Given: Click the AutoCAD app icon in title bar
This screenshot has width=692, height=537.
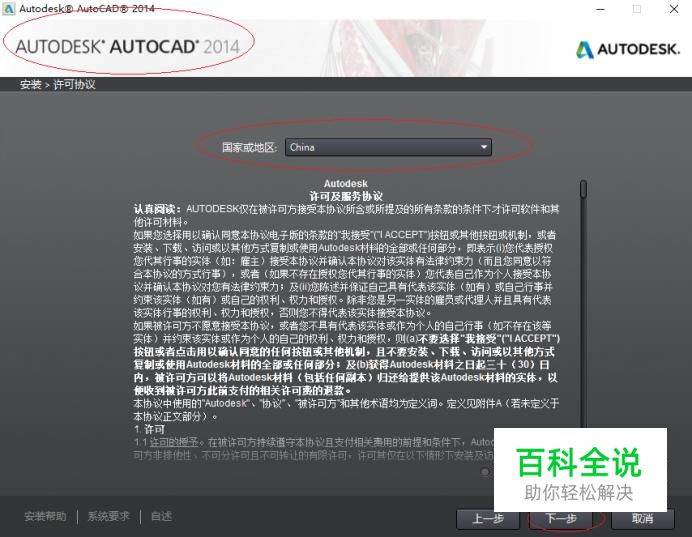Looking at the screenshot, I should (x=9, y=9).
